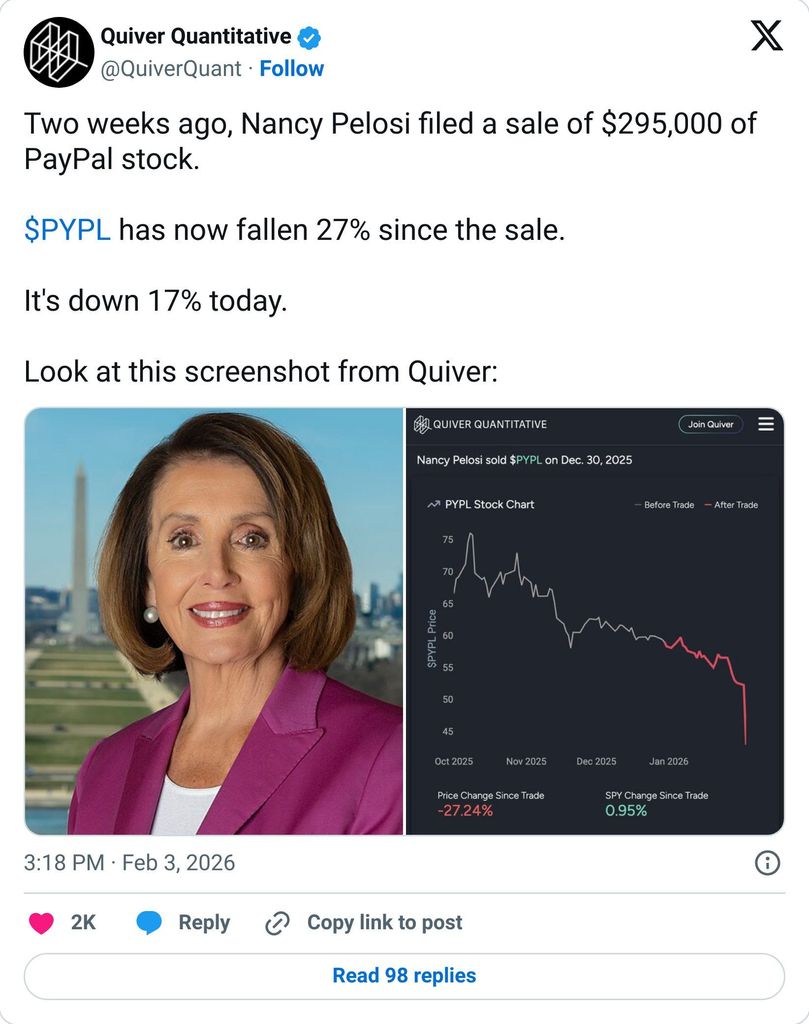This screenshot has height=1024, width=809.
Task: Click the Read 98 replies button
Action: click(404, 976)
